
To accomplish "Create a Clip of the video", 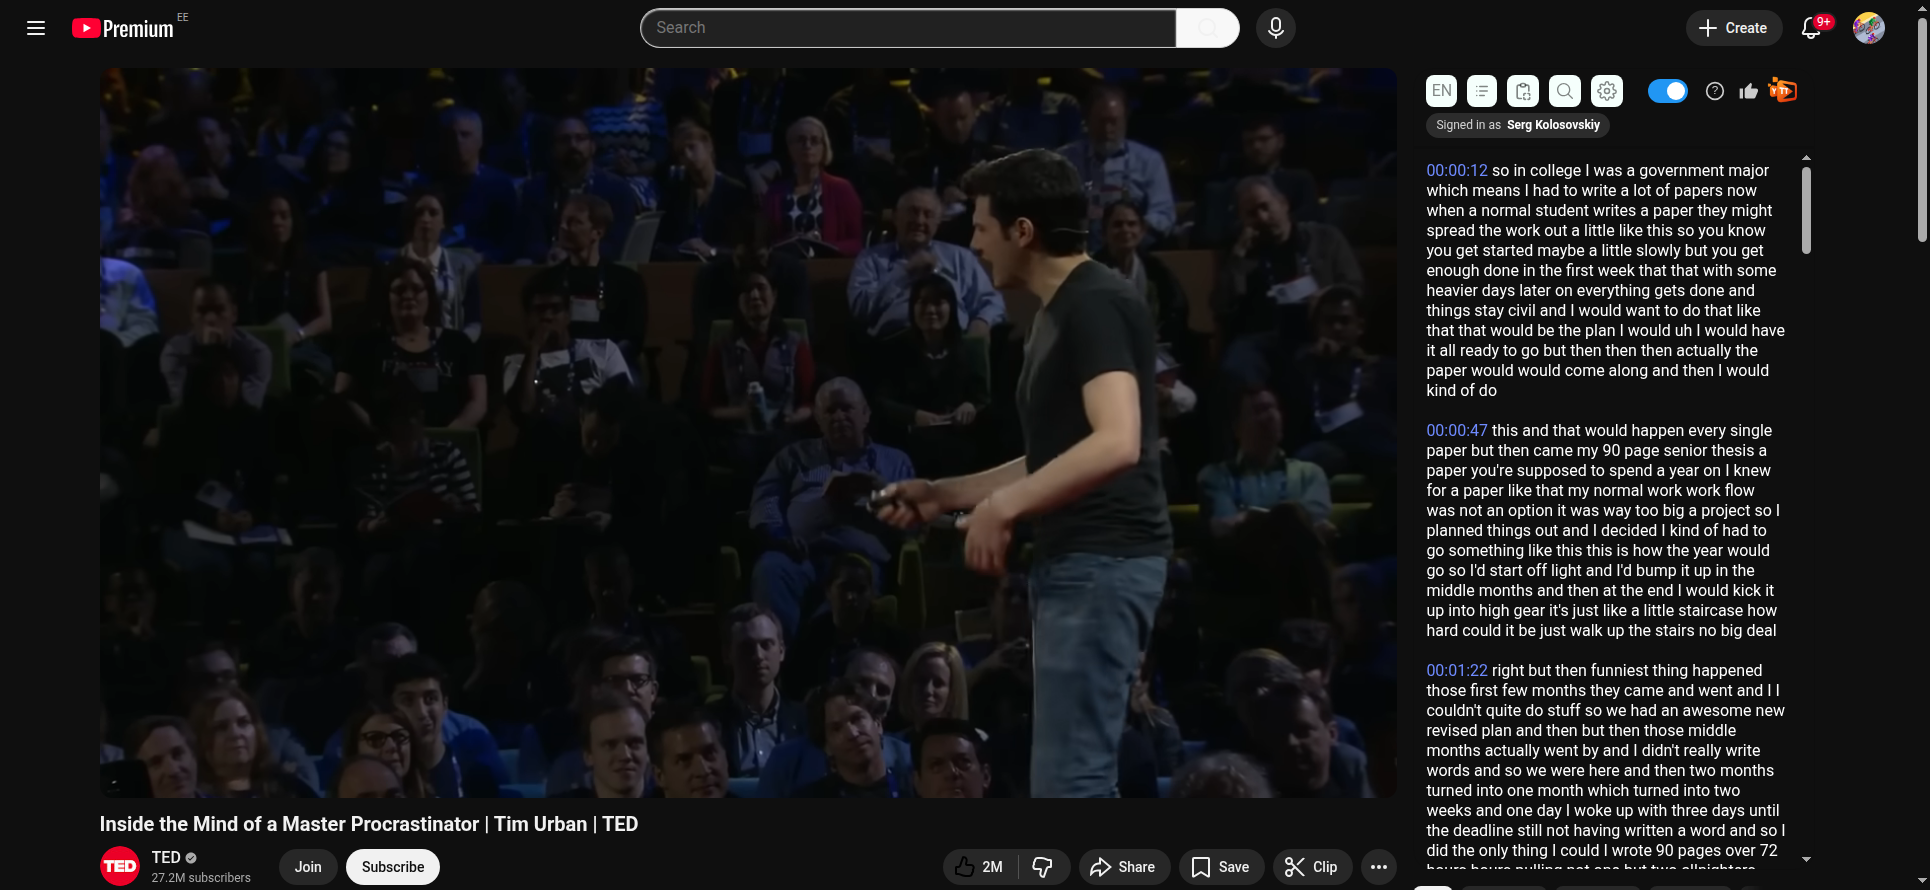I will [1312, 867].
